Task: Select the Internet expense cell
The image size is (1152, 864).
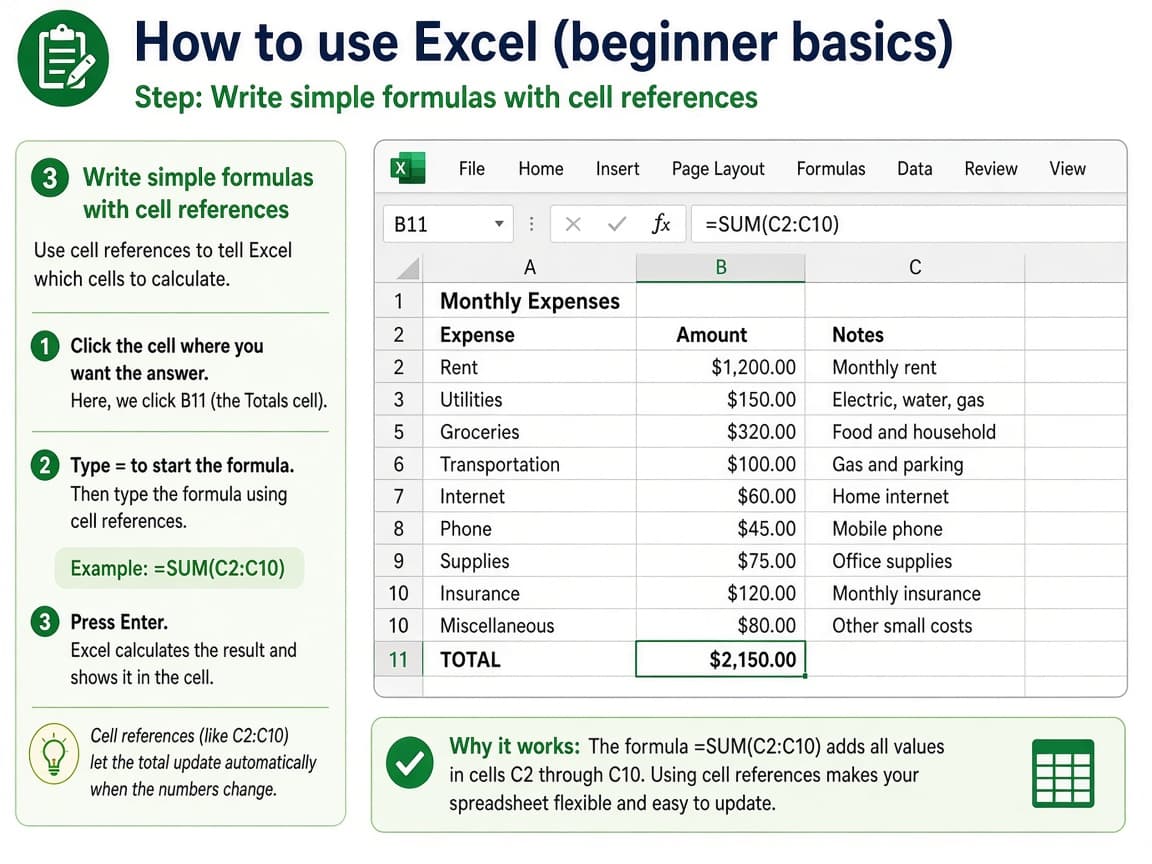Action: pyautogui.click(x=530, y=497)
